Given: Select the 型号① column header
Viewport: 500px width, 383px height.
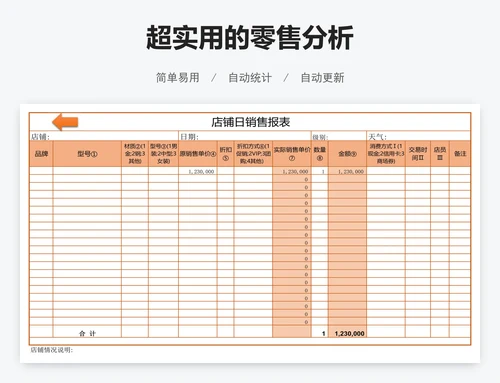Looking at the screenshot, I should click(87, 154).
